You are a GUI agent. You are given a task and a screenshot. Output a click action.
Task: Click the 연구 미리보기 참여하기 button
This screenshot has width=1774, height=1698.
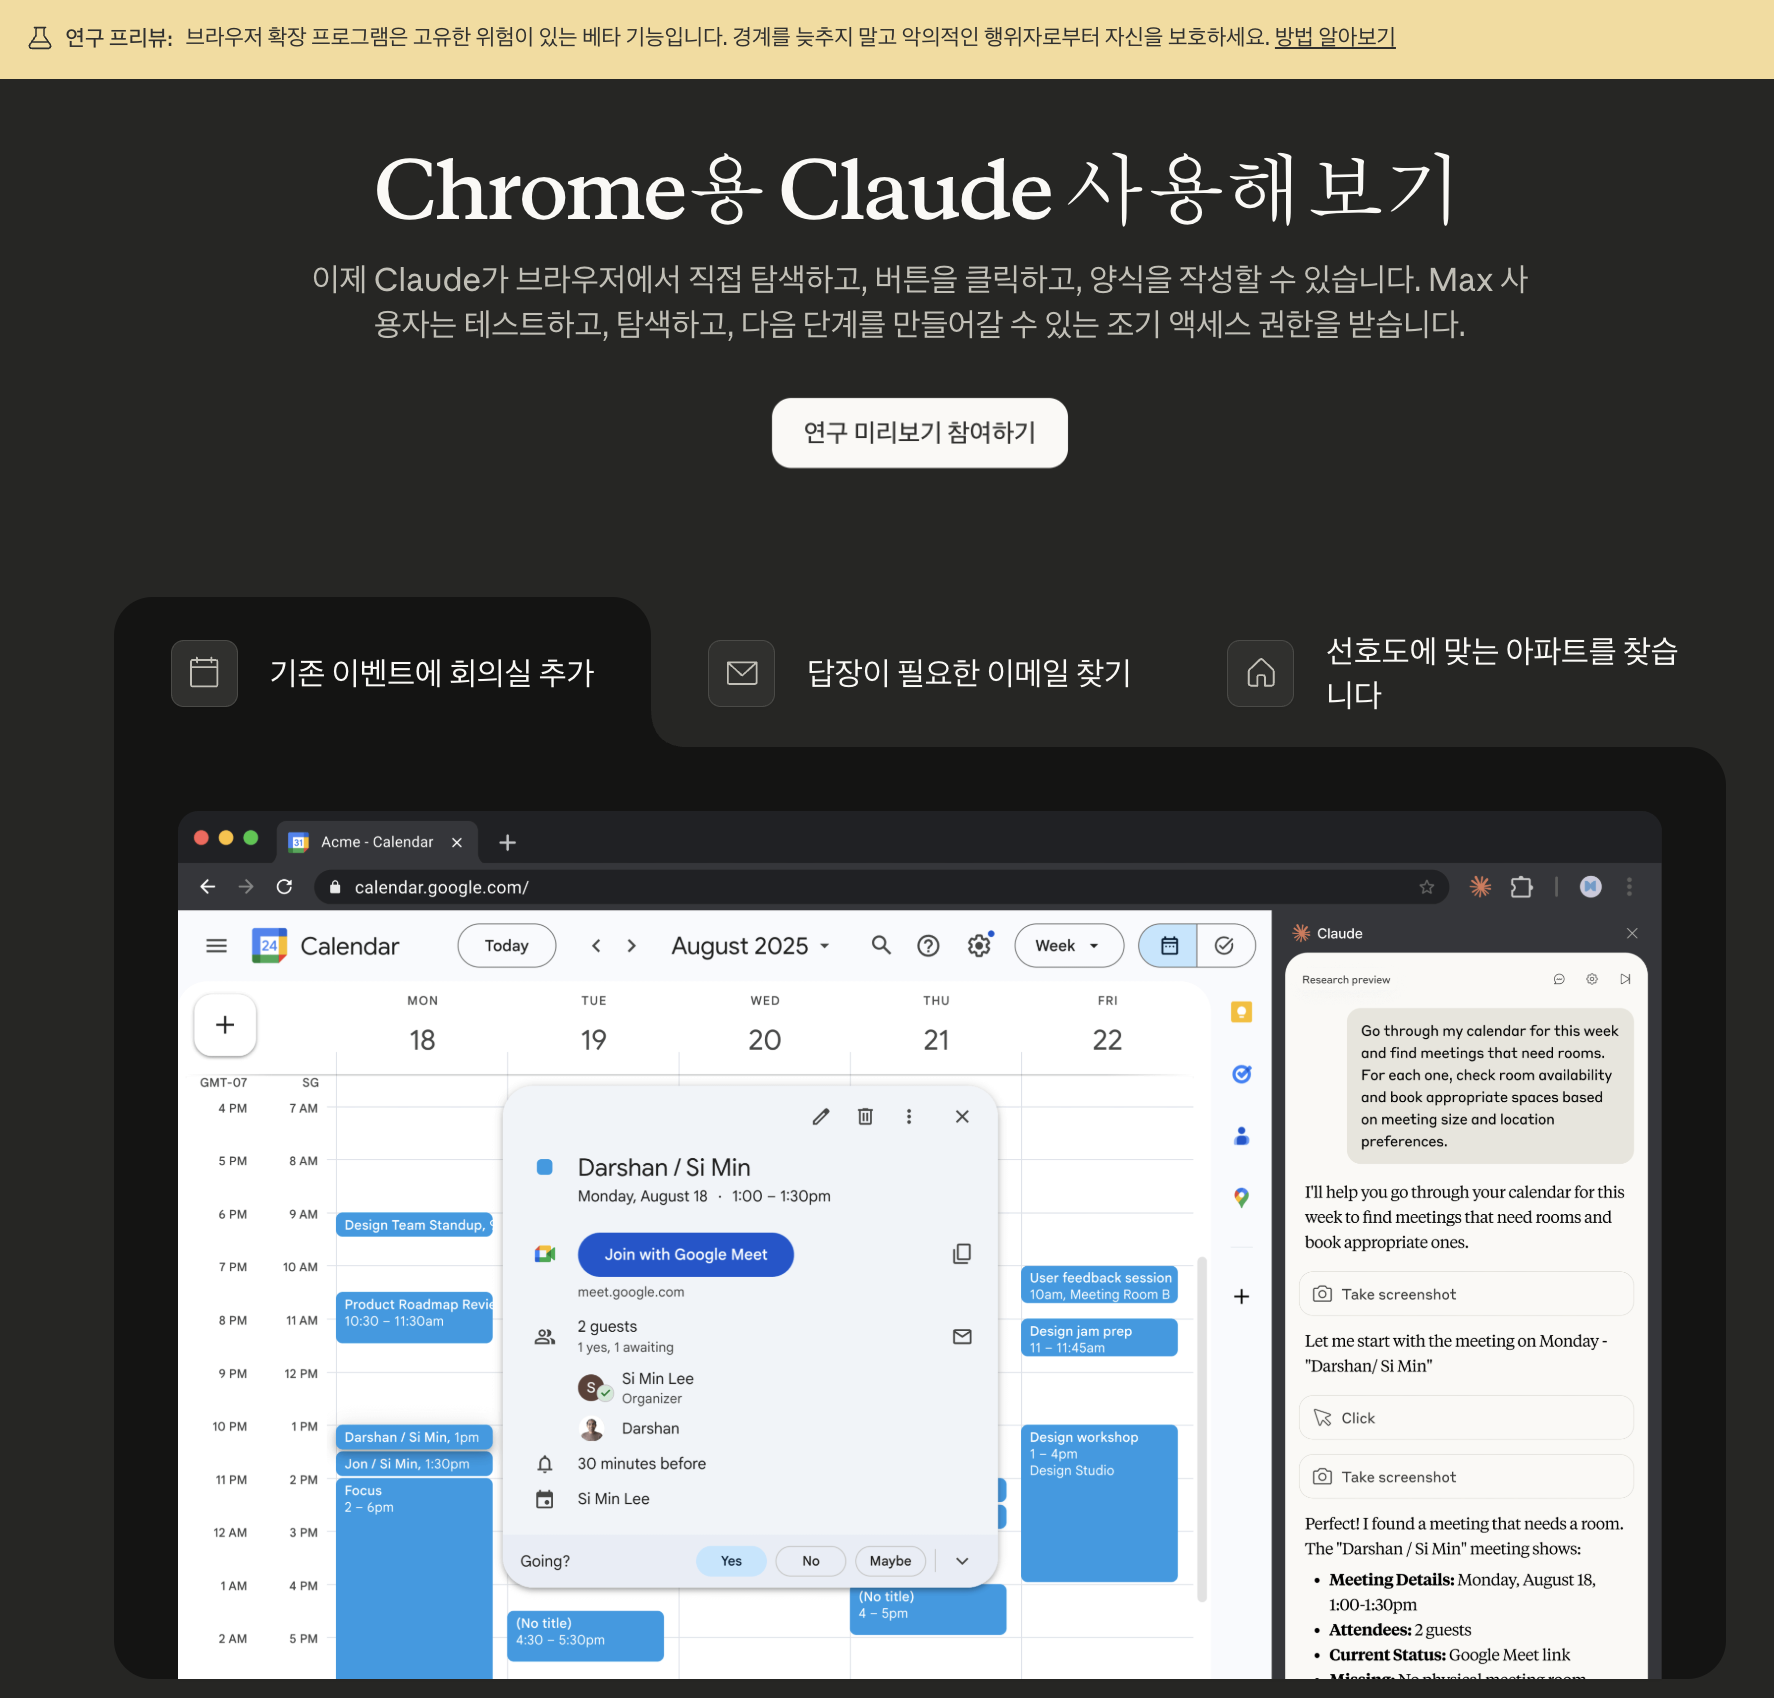919,432
